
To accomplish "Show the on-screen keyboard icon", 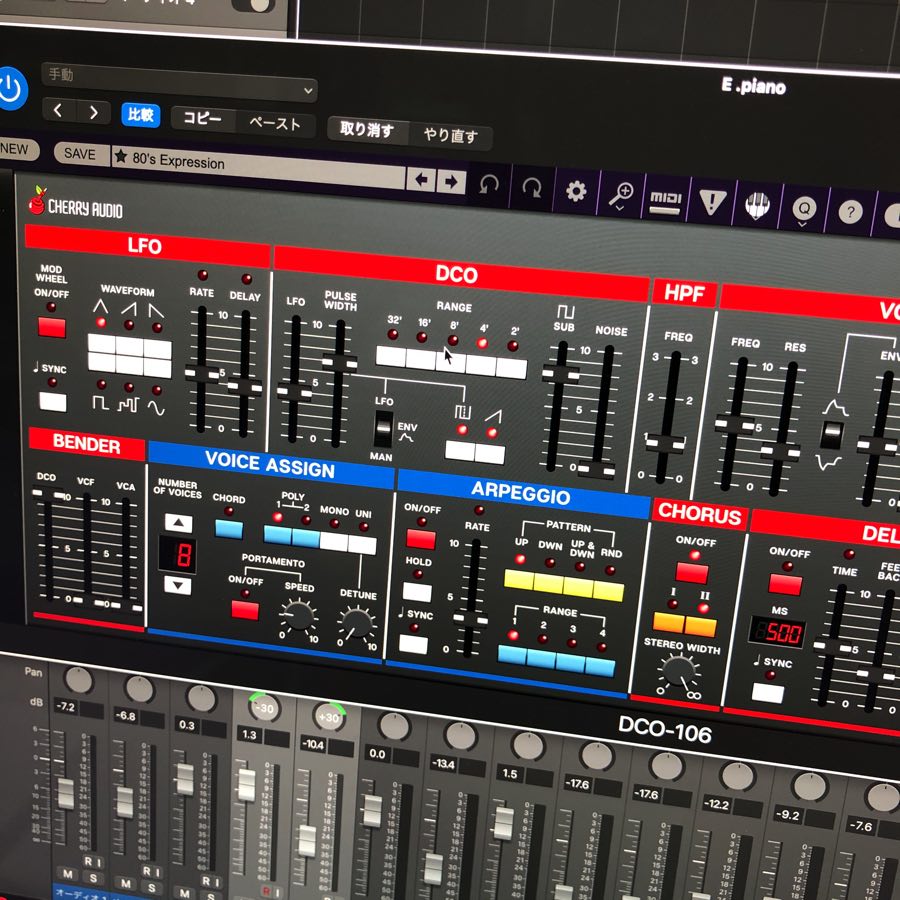I will pos(757,205).
